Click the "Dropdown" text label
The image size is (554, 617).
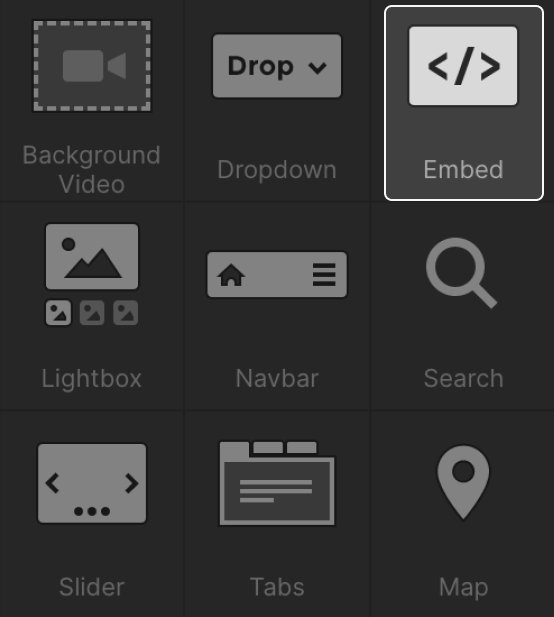click(x=277, y=170)
